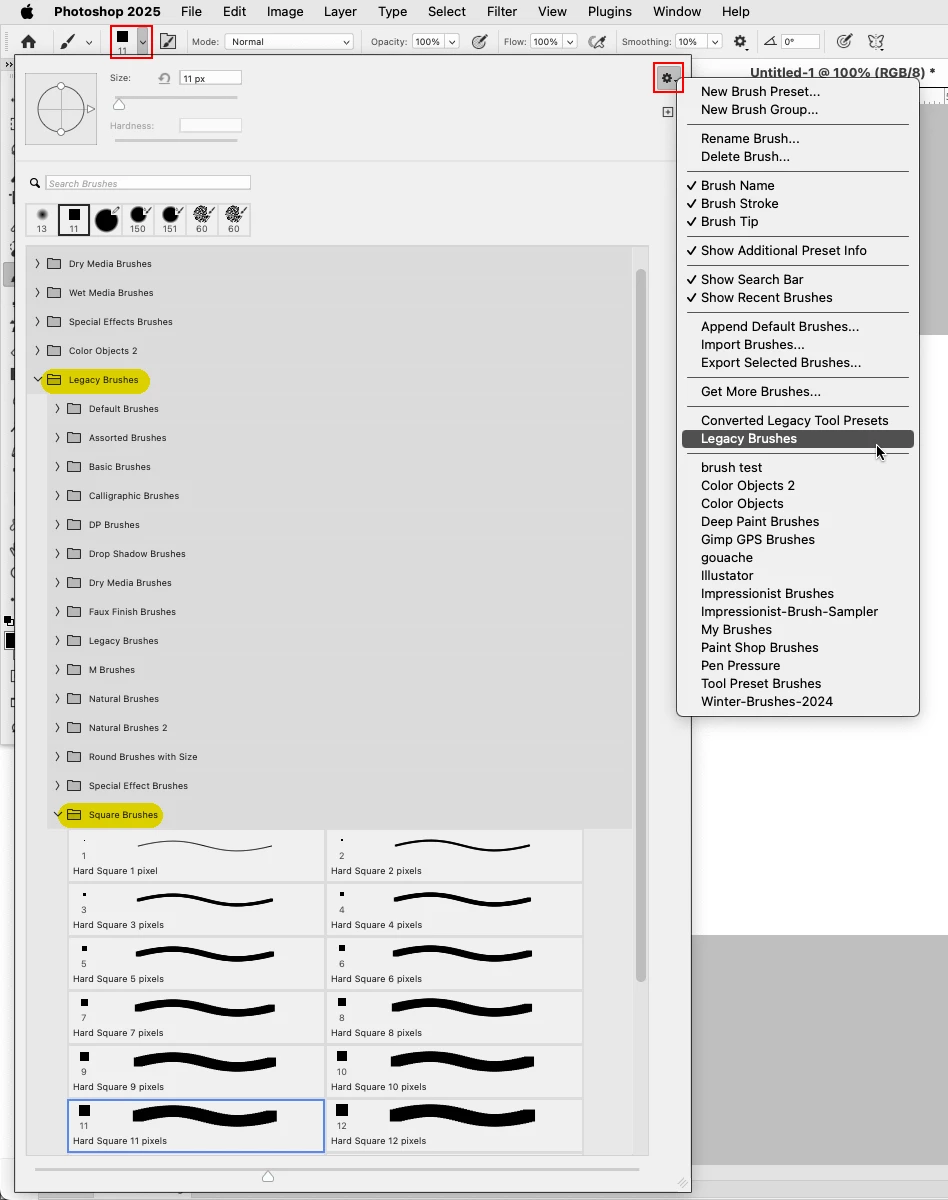948x1200 pixels.
Task: Choose Delete Brush menu item
Action: (745, 157)
